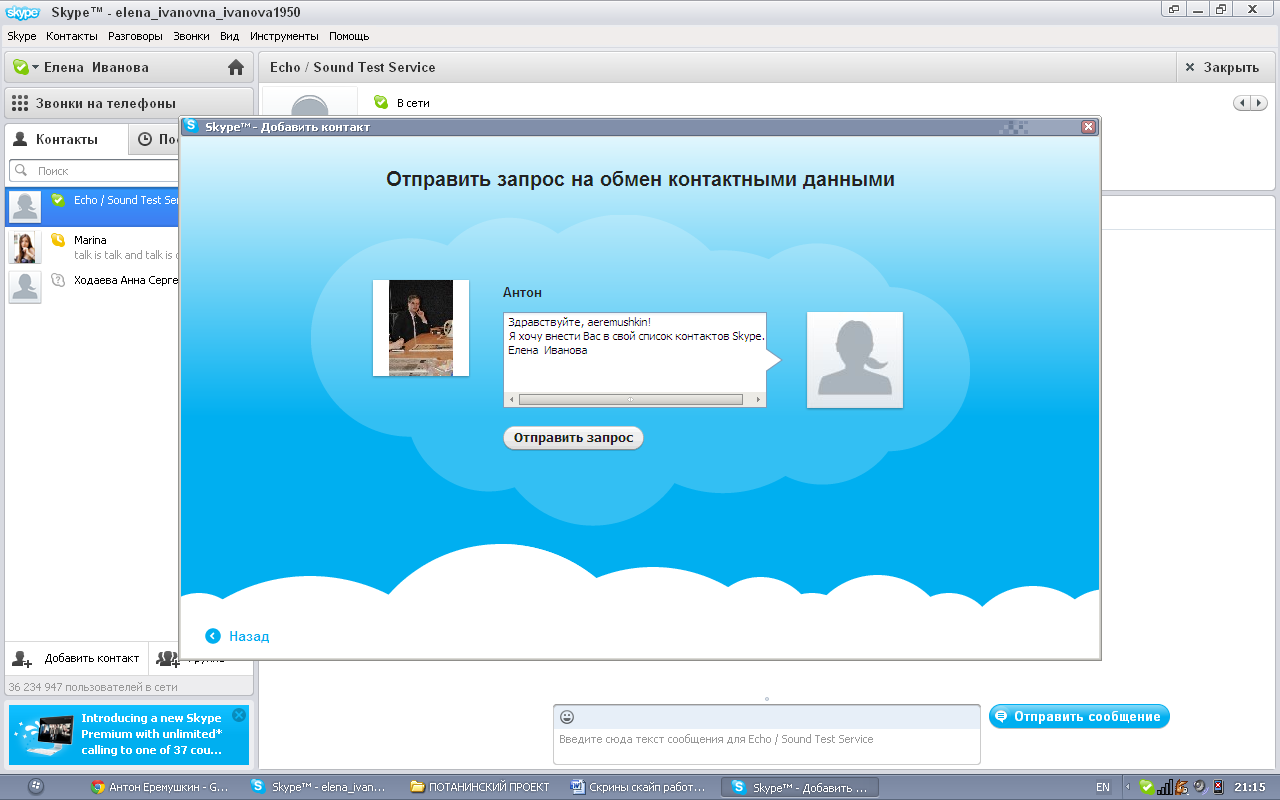Viewport: 1280px width, 800px height.
Task: Select the Ходаева Анна contact
Action: [93, 287]
